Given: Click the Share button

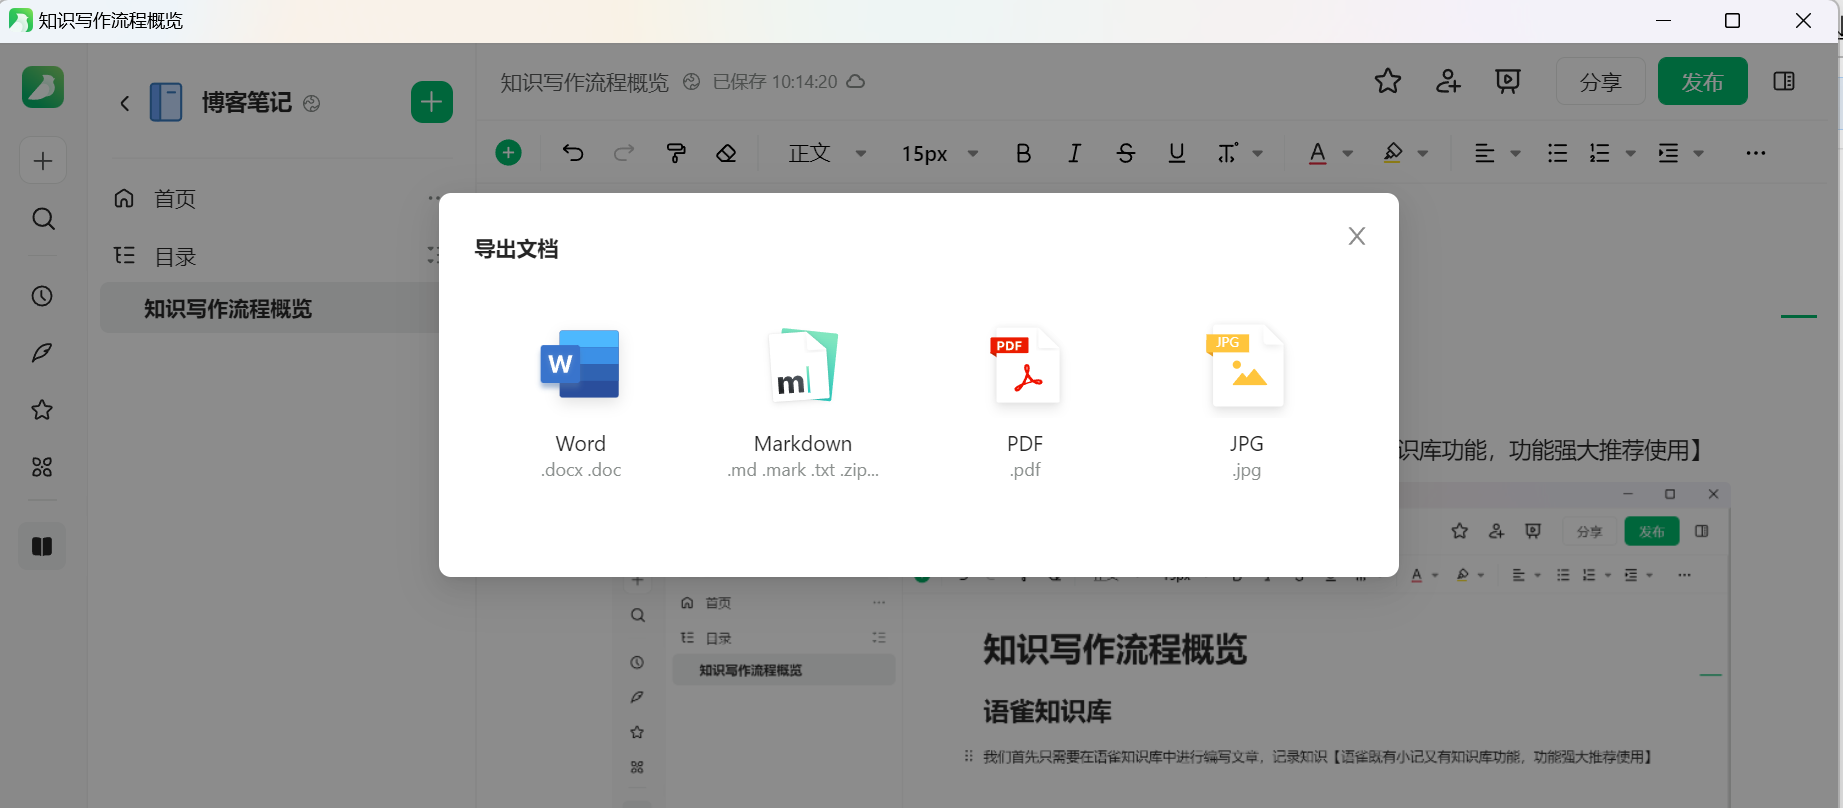Looking at the screenshot, I should tap(1600, 82).
